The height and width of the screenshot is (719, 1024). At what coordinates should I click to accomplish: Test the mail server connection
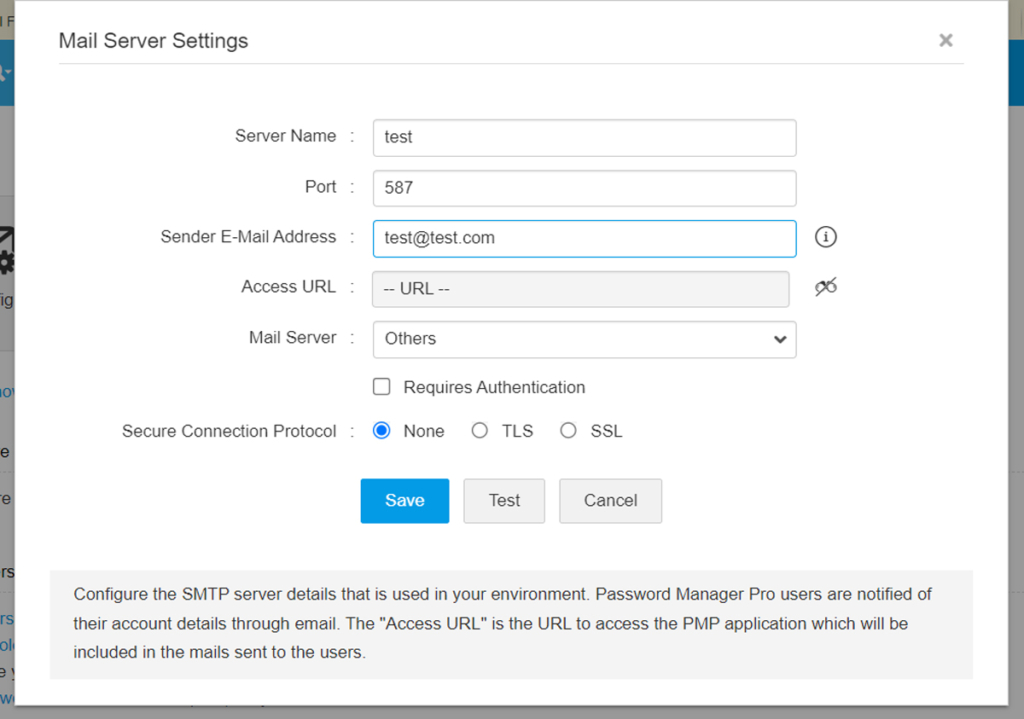coord(504,500)
